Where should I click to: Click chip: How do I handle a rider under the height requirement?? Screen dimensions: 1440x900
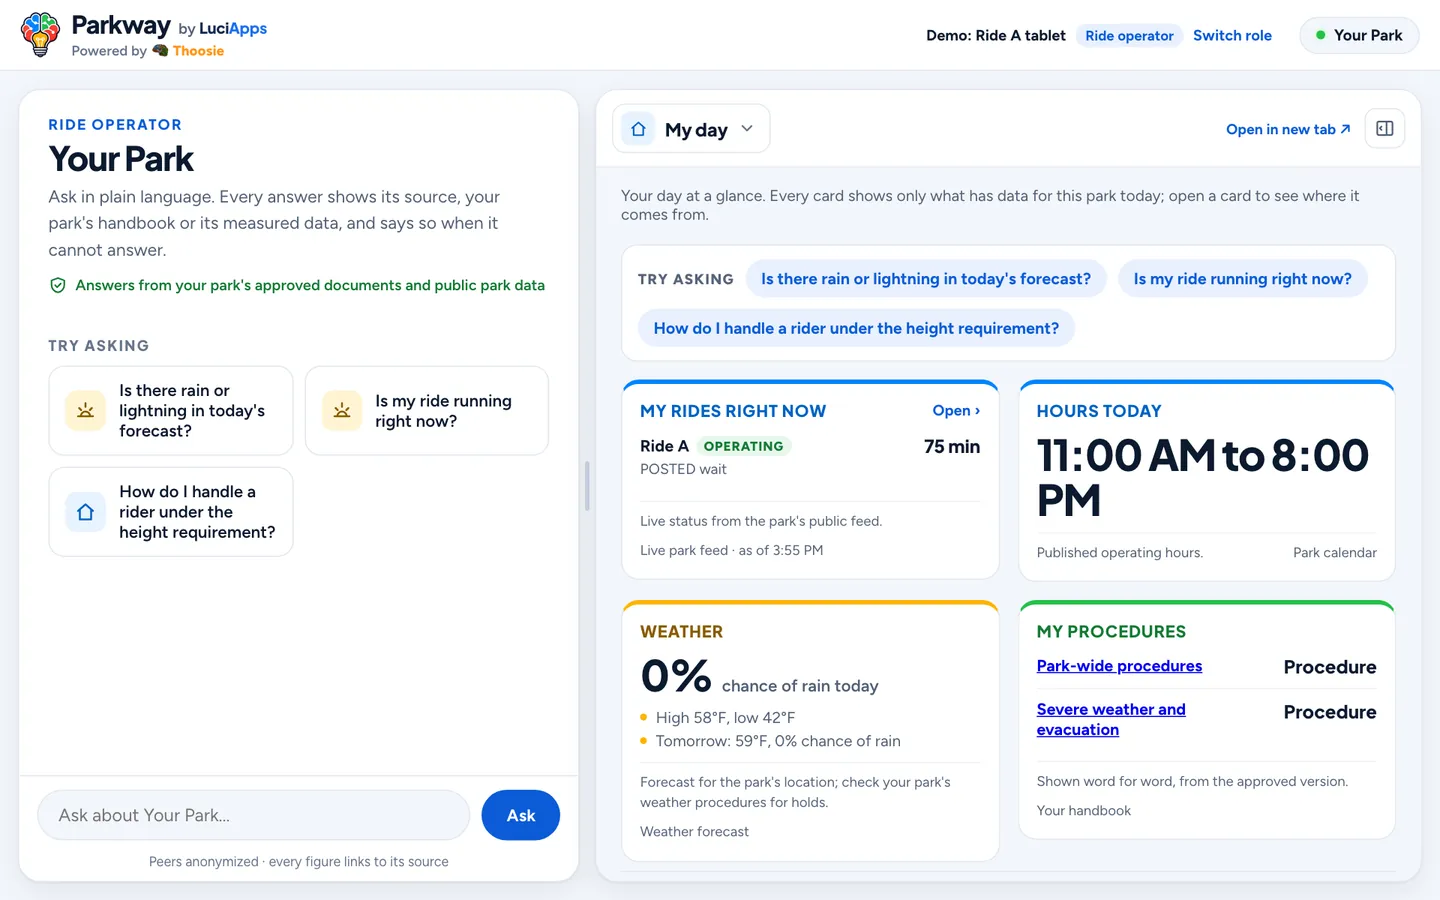[x=856, y=328]
